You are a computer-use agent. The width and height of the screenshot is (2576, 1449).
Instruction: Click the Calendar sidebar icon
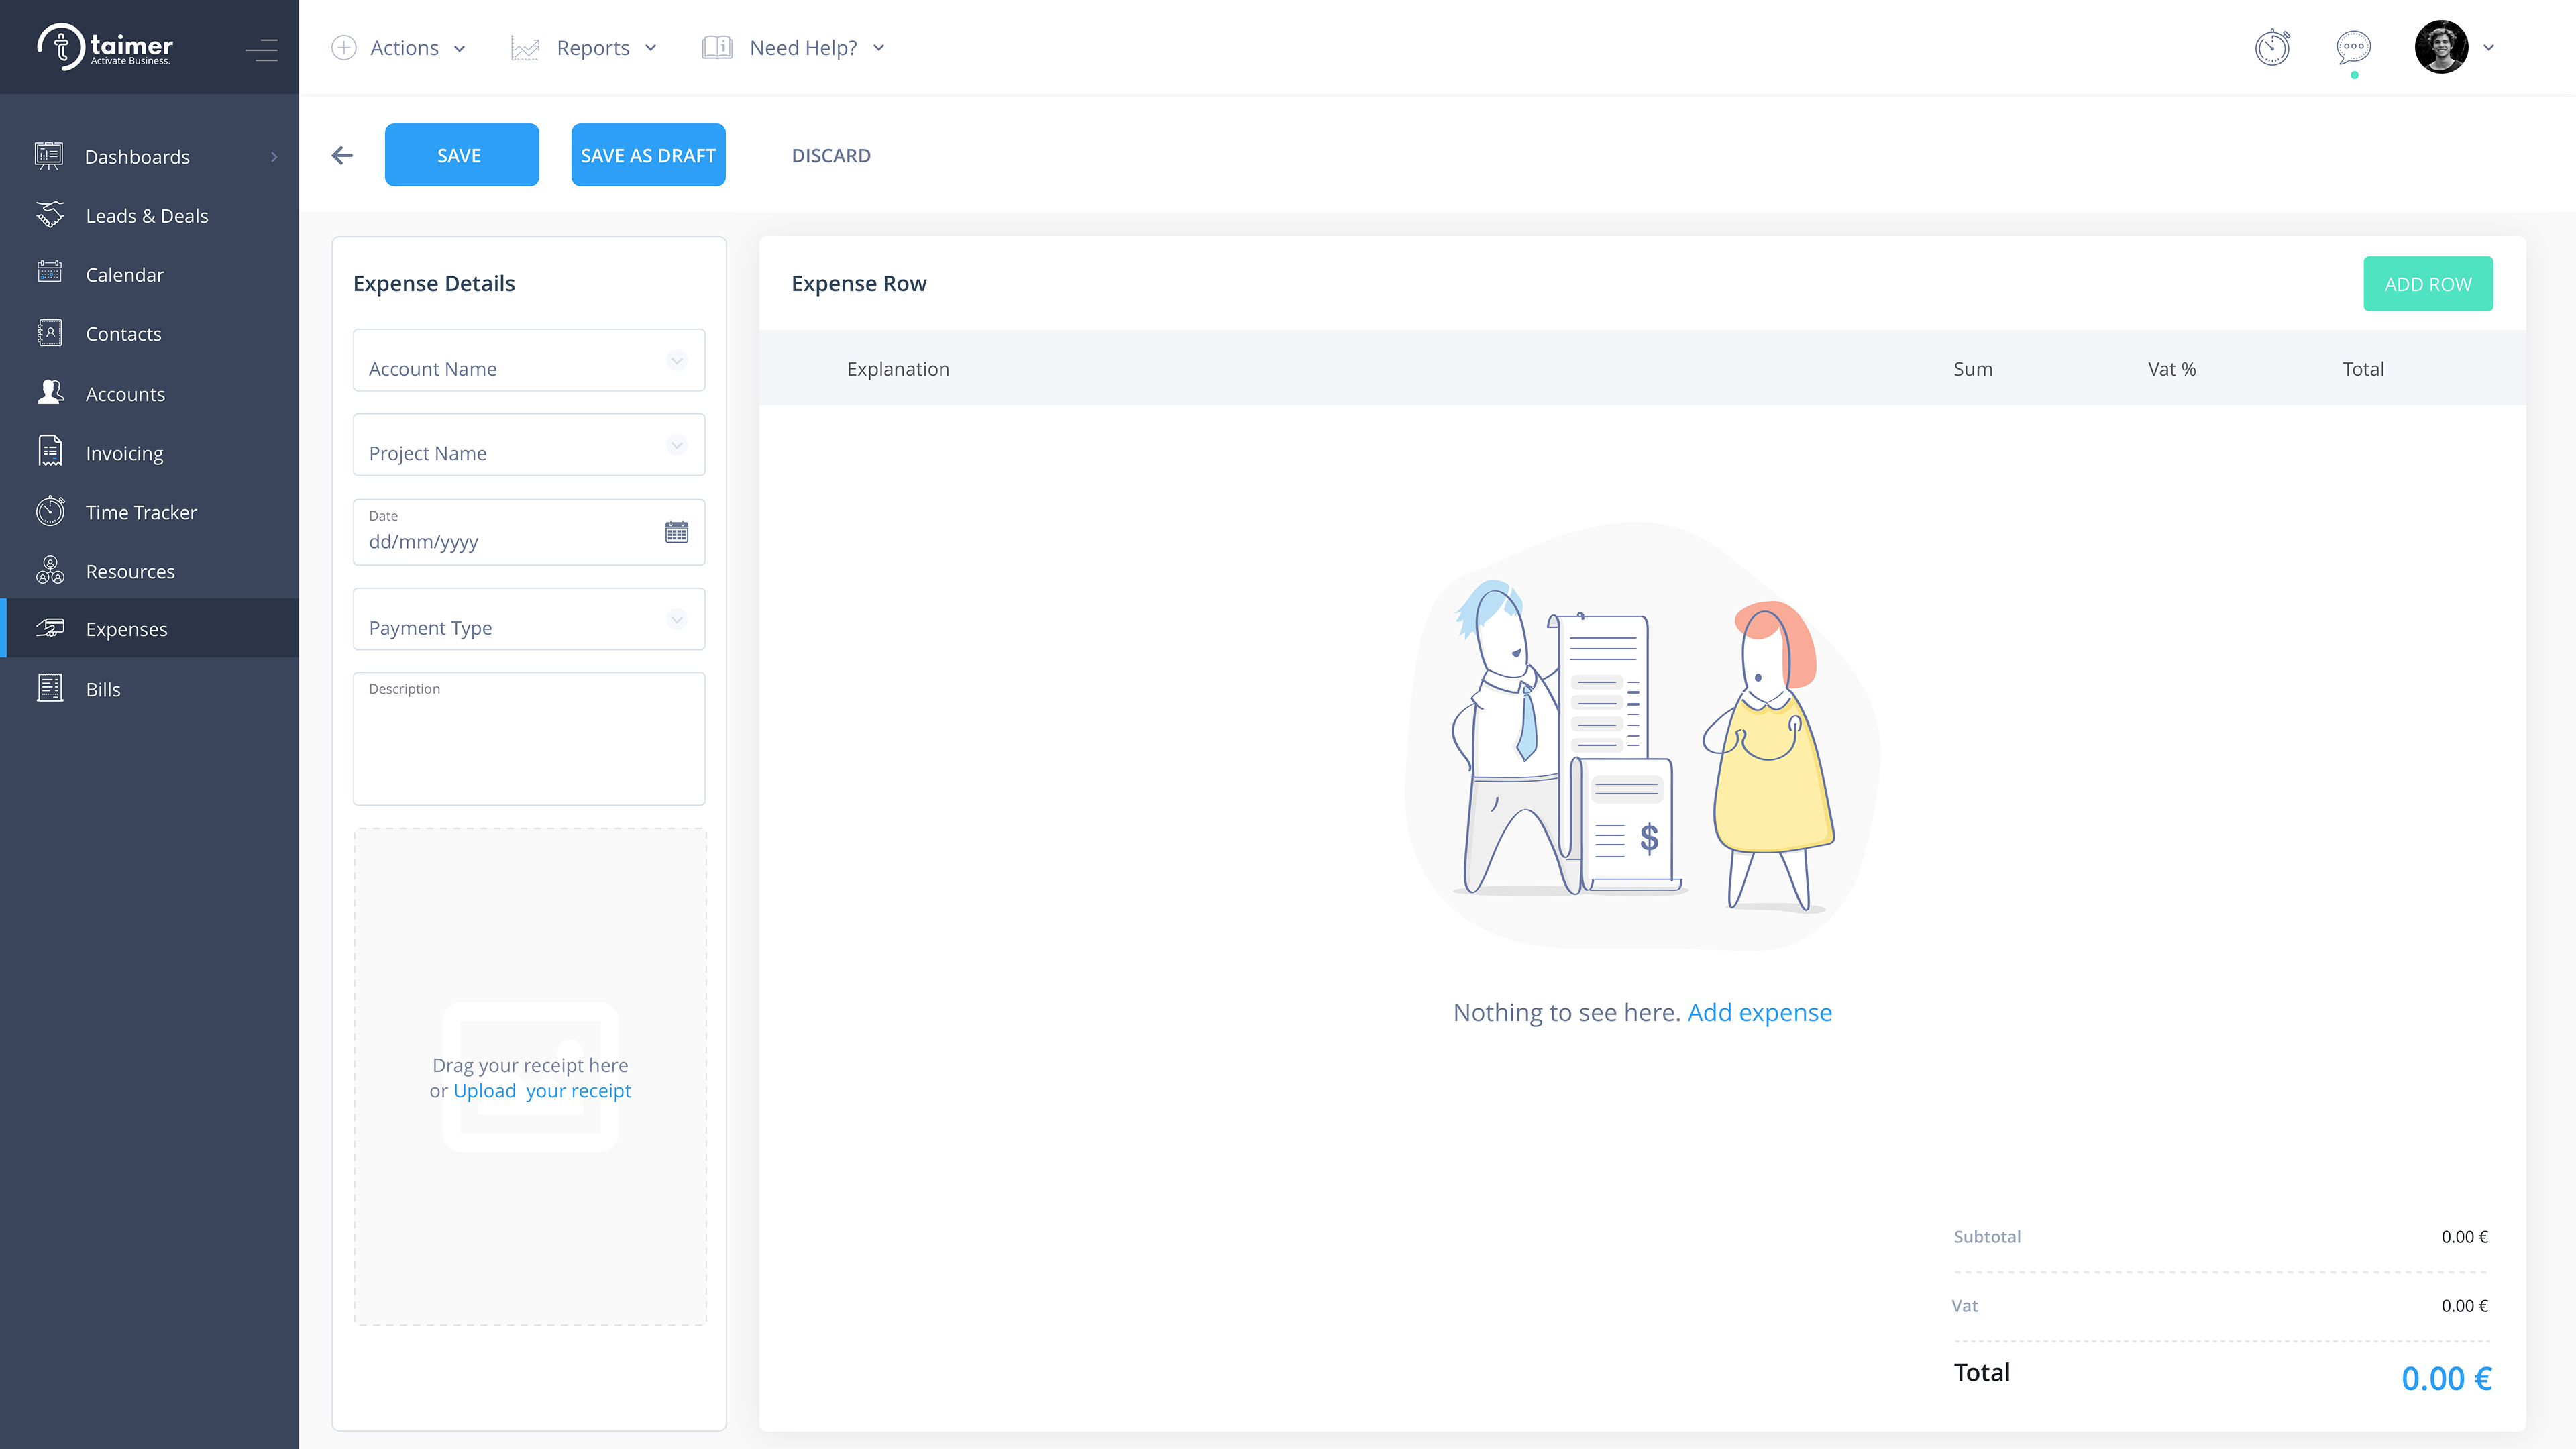[x=50, y=273]
